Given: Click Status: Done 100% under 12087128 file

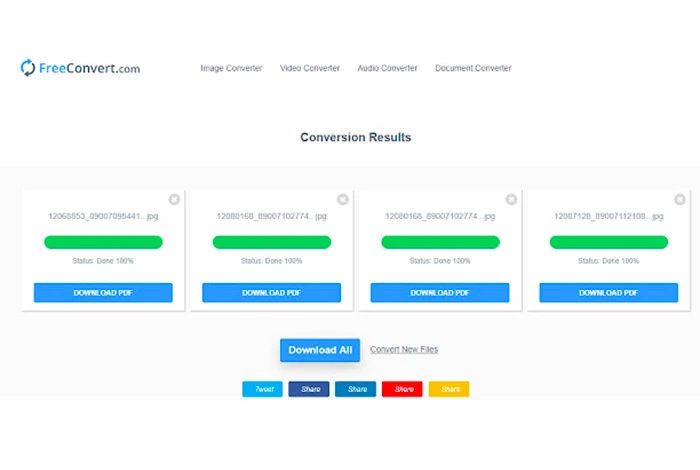Looking at the screenshot, I should [x=608, y=261].
